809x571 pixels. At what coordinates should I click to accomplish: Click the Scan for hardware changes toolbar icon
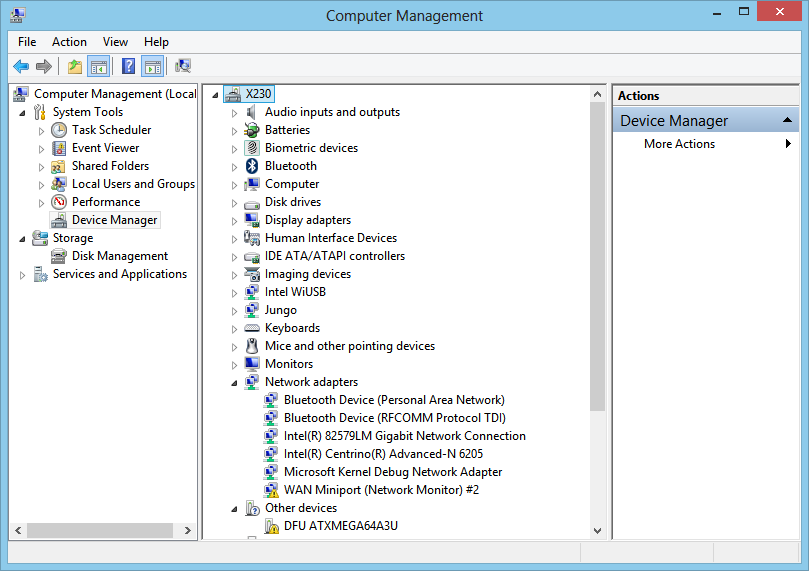pos(183,66)
